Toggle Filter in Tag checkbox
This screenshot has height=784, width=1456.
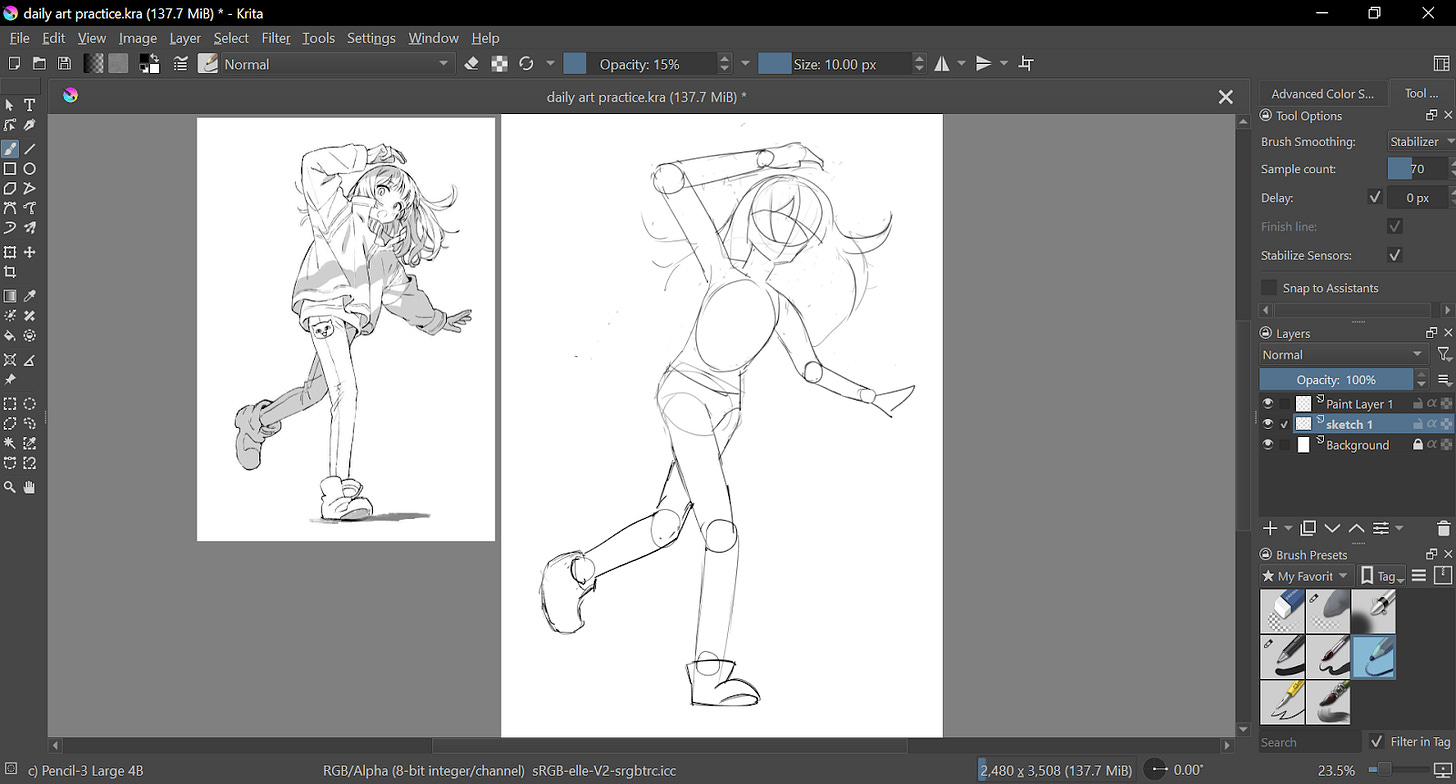tap(1376, 741)
